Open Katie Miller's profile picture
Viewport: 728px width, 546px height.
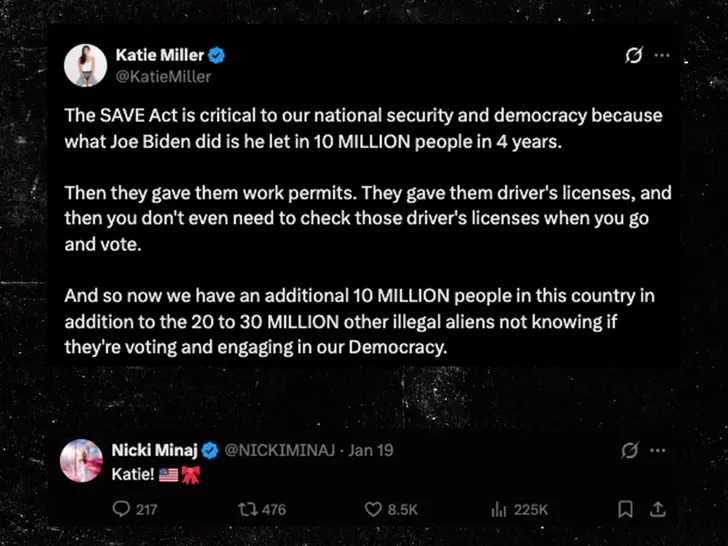click(x=86, y=65)
